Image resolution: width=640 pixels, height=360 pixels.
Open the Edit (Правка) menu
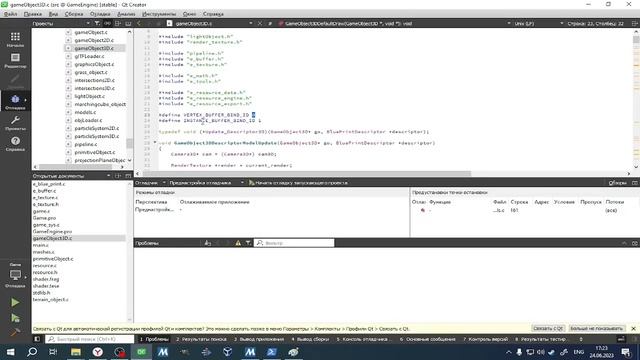click(x=33, y=14)
